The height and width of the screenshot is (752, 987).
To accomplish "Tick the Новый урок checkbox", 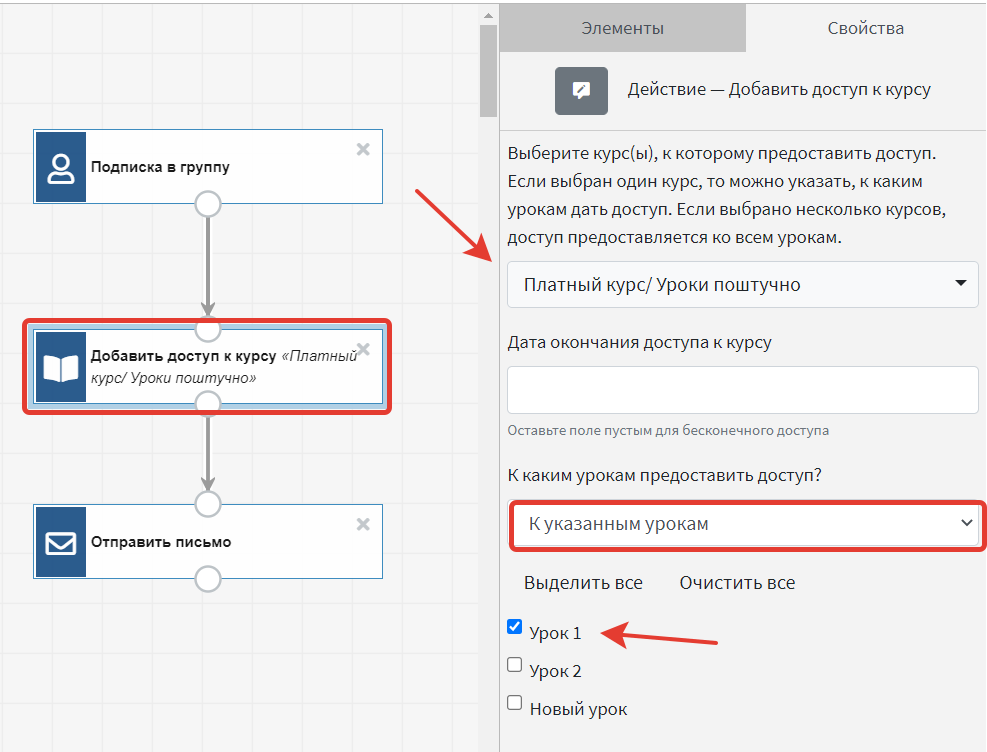I will (x=515, y=703).
